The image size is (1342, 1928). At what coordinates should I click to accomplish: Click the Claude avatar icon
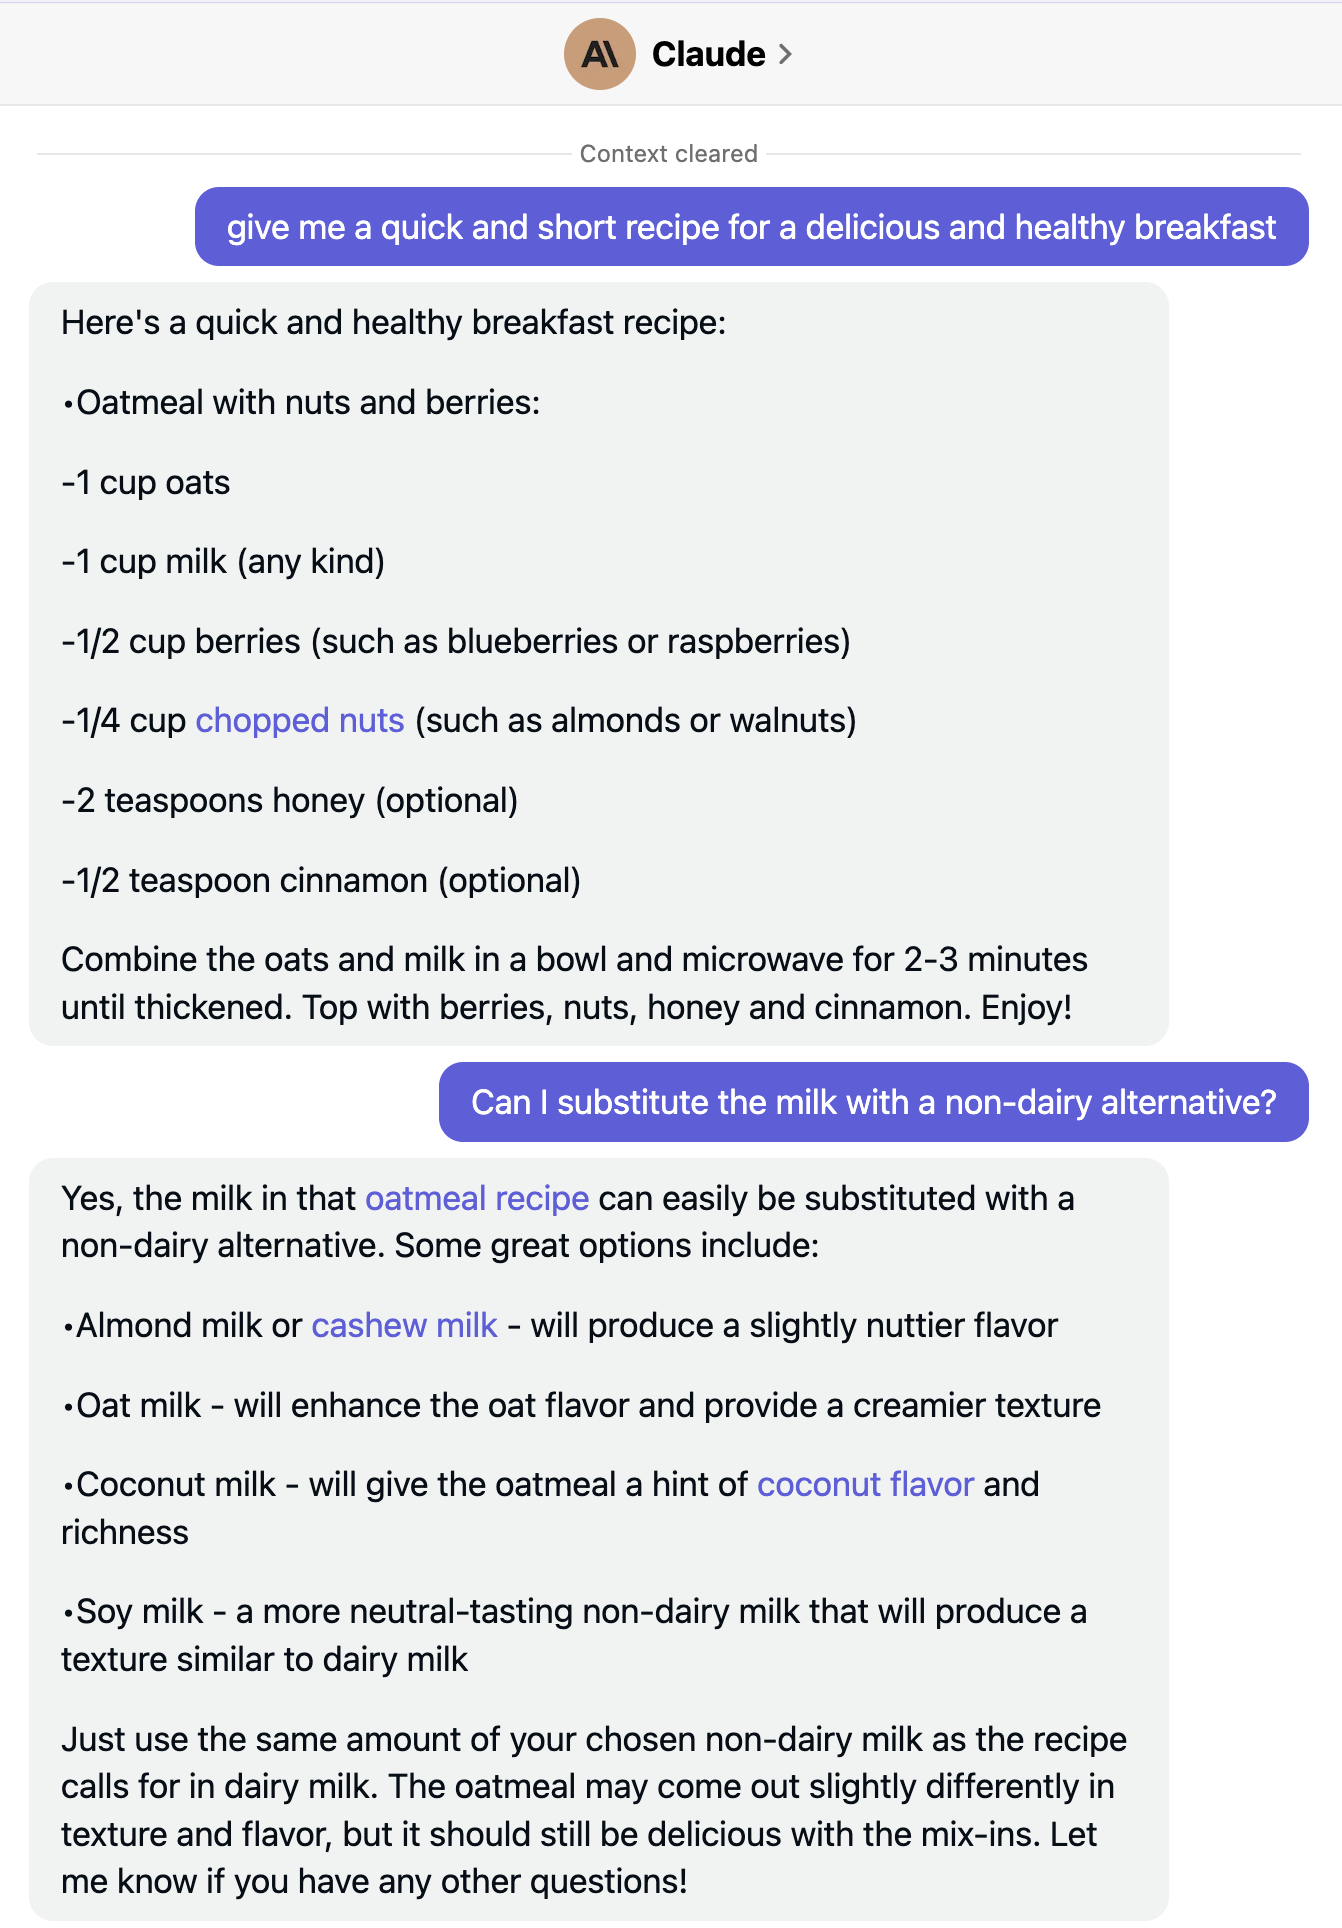tap(599, 54)
